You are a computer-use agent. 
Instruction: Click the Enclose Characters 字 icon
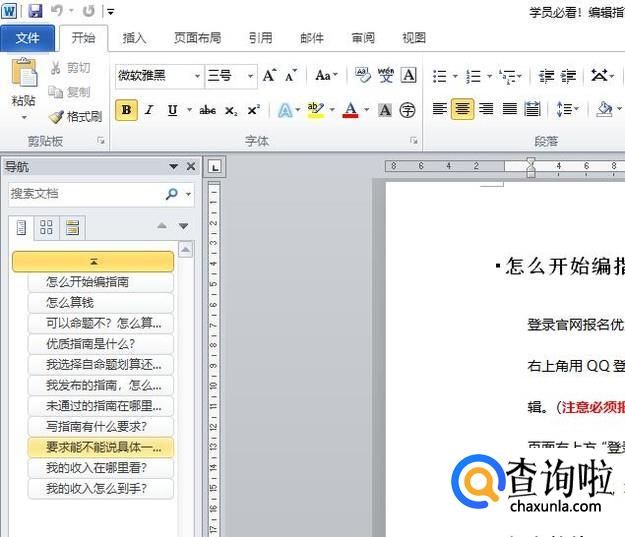(407, 110)
